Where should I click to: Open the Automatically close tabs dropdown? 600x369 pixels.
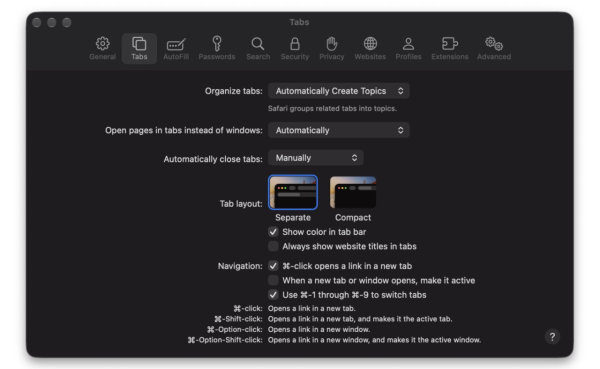[x=315, y=158]
